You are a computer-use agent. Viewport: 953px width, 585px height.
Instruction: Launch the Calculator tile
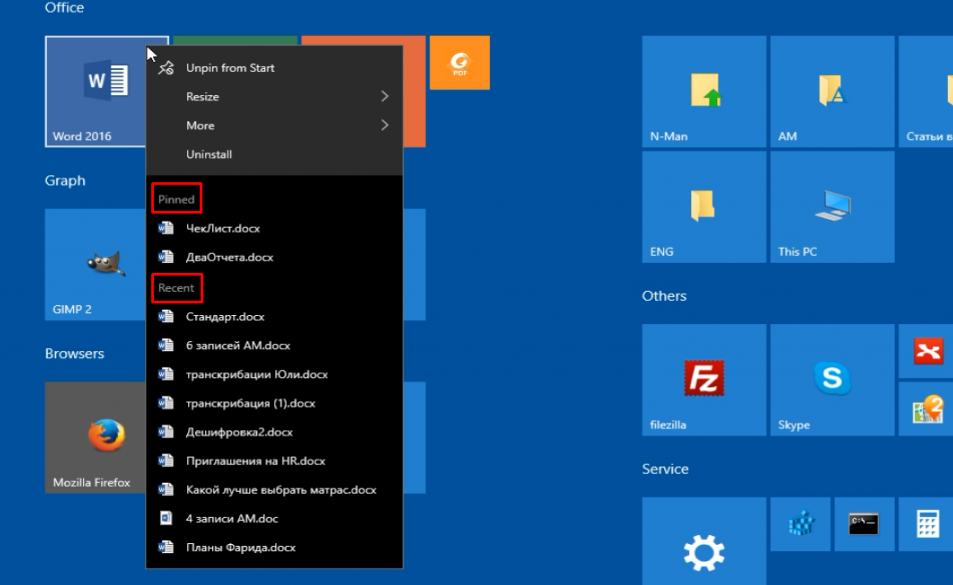pos(927,524)
